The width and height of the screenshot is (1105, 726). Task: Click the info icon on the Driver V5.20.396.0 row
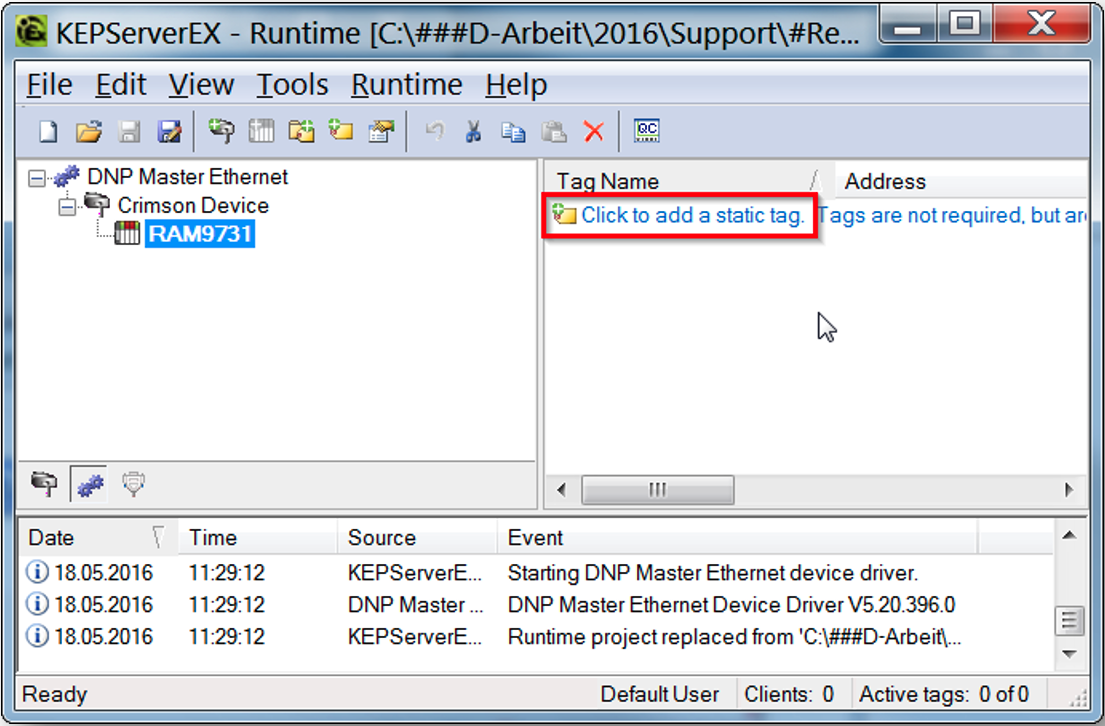pyautogui.click(x=37, y=604)
